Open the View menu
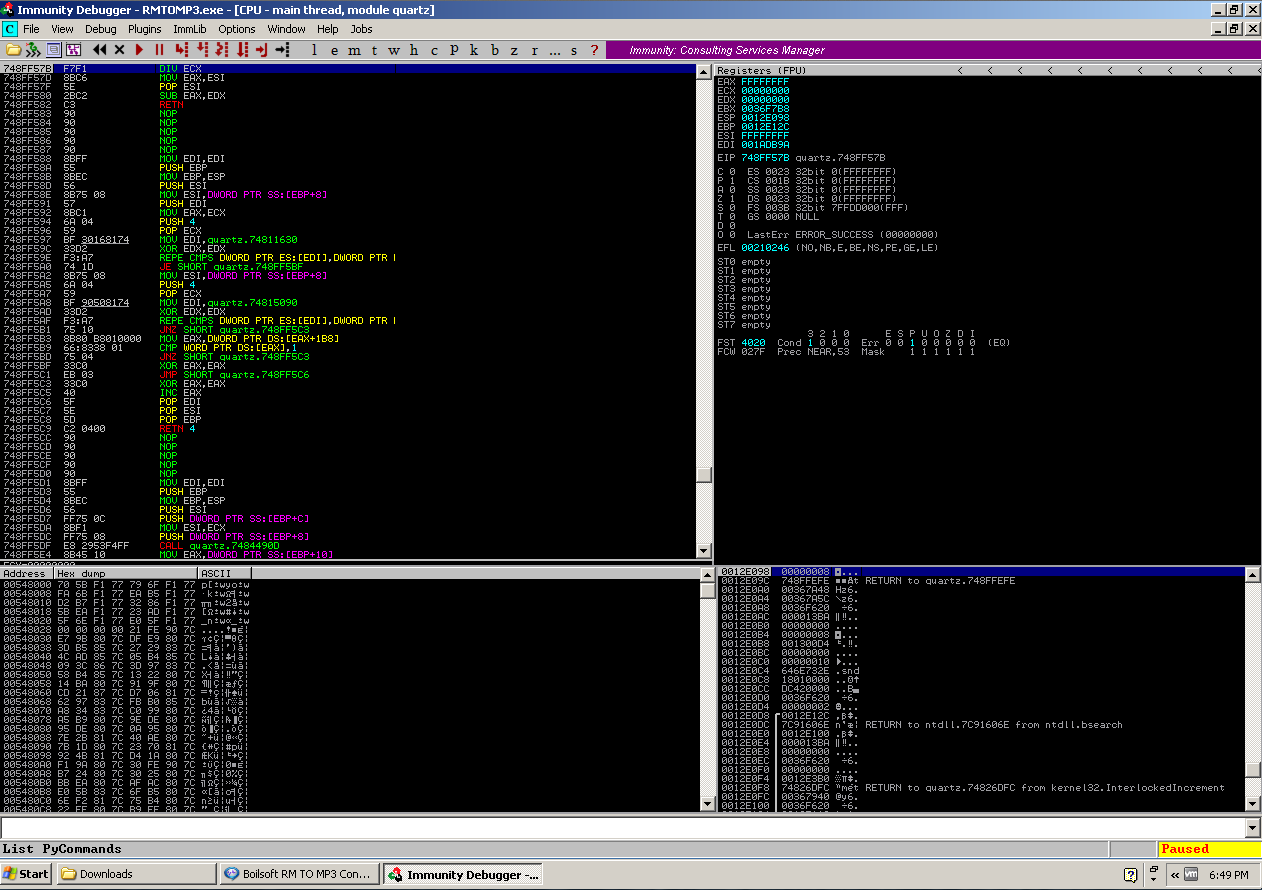 [62, 29]
